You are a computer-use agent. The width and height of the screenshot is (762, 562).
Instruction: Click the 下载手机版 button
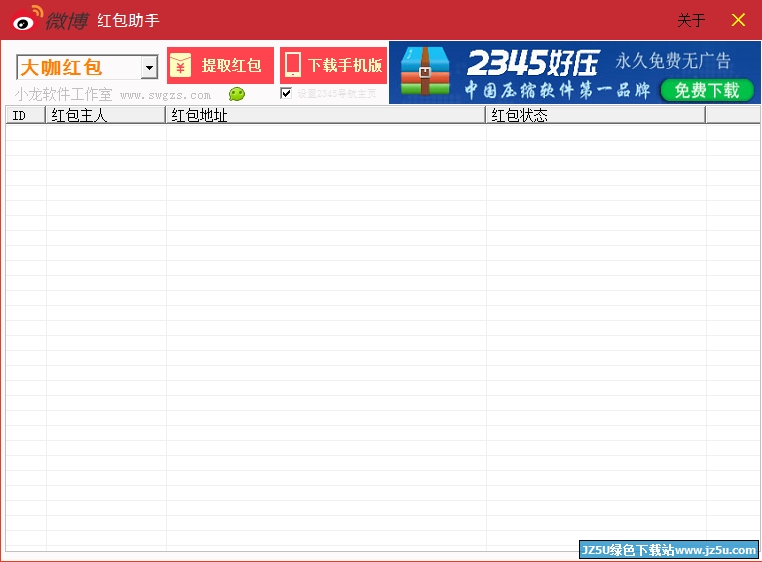click(333, 66)
